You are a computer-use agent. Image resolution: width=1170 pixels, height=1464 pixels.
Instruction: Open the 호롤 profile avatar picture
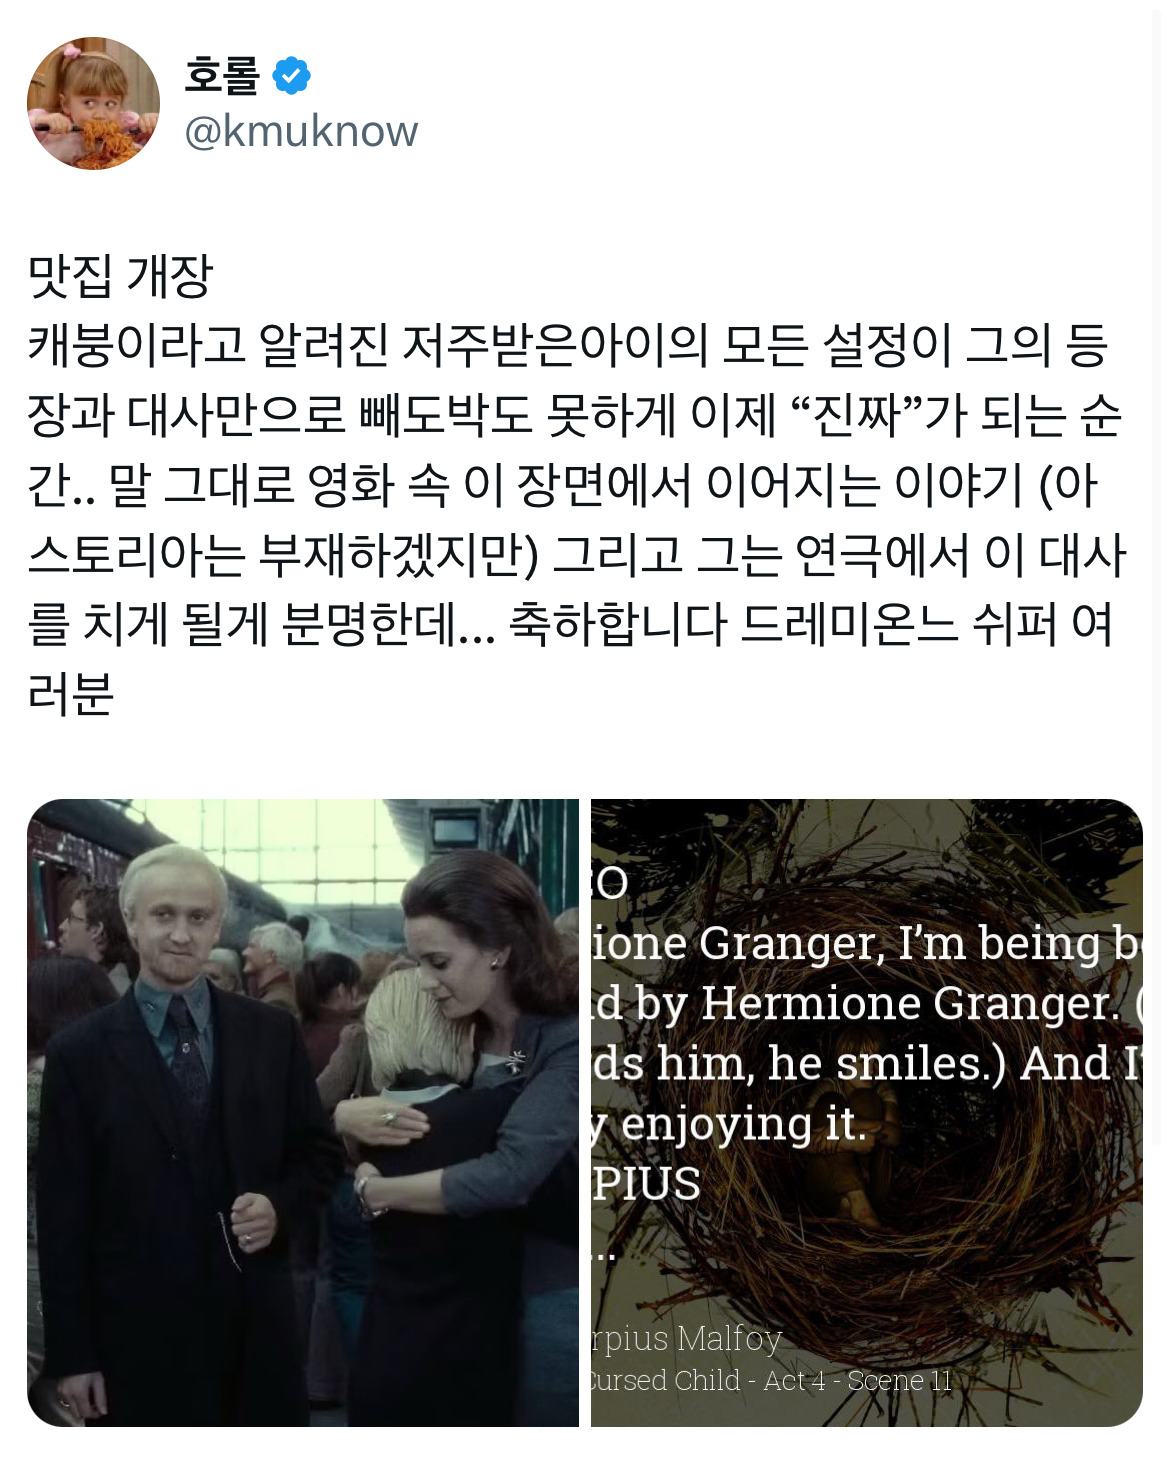[93, 104]
